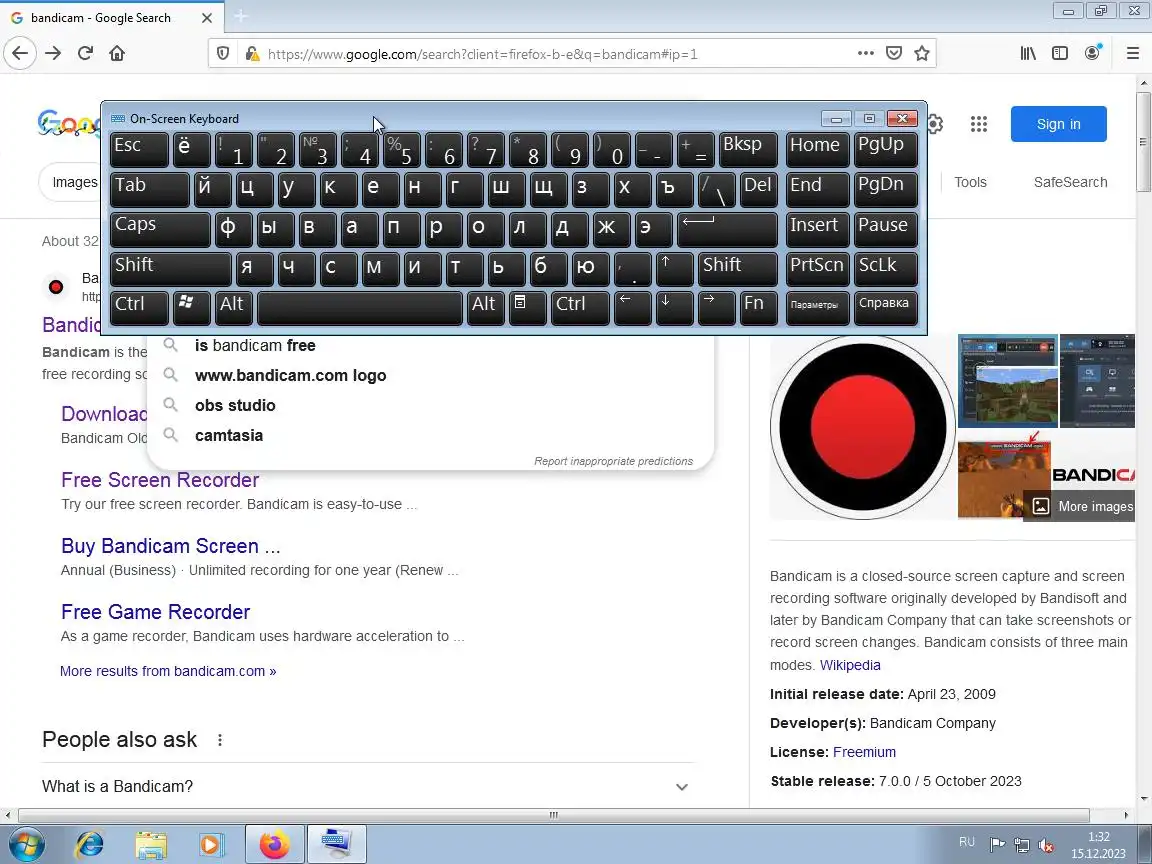
Task: Open the Library icon in Firefox toolbar
Action: (x=1028, y=53)
